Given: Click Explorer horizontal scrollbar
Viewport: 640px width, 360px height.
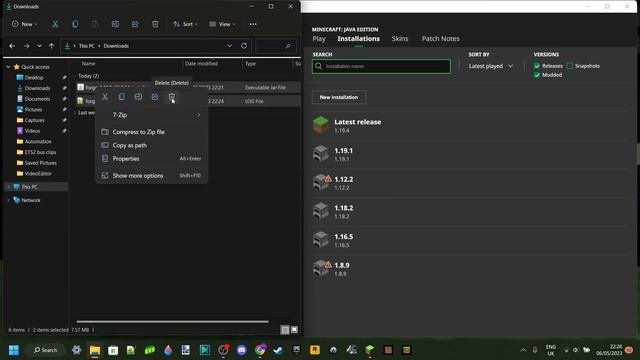Looking at the screenshot, I should click(x=173, y=322).
